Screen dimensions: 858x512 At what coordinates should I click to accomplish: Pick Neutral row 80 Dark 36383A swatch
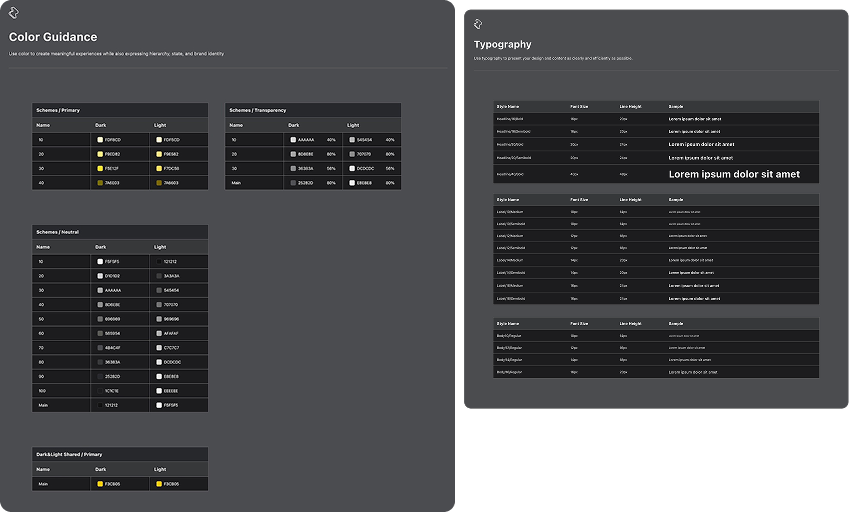point(100,362)
